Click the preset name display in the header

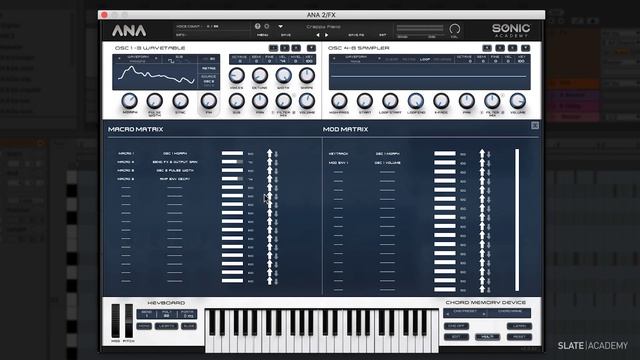point(323,27)
